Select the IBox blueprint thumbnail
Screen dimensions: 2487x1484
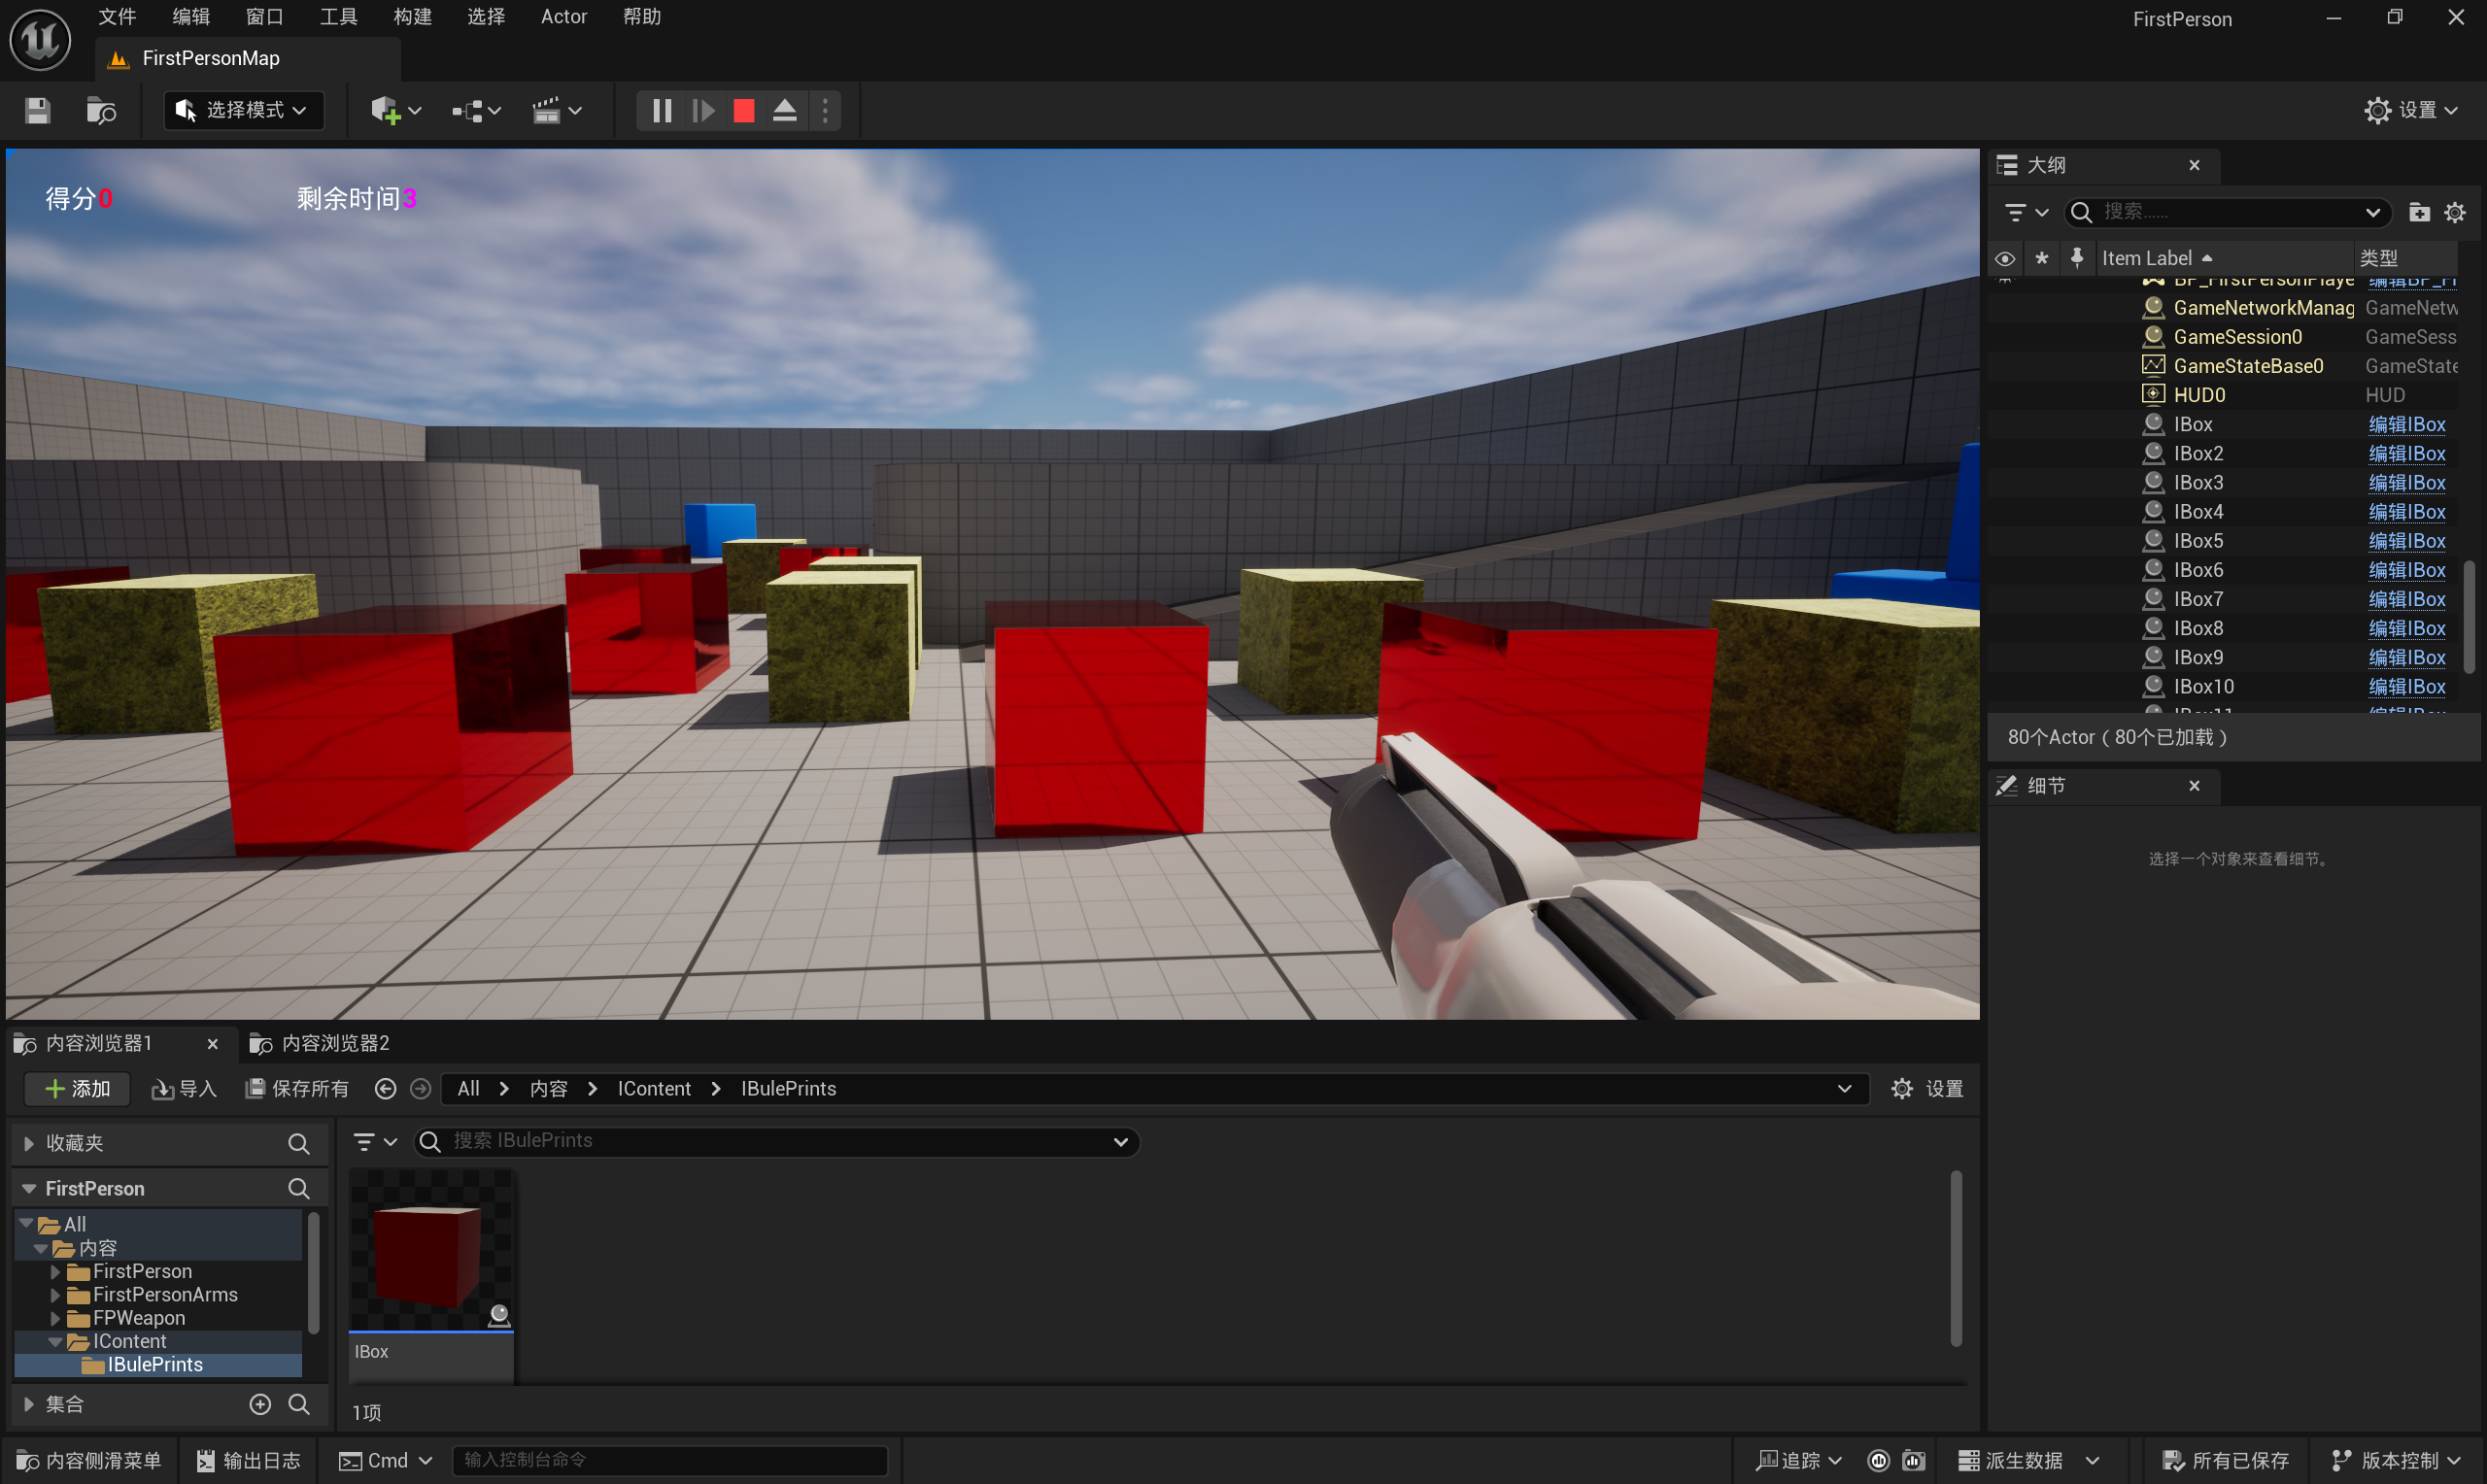click(431, 1255)
